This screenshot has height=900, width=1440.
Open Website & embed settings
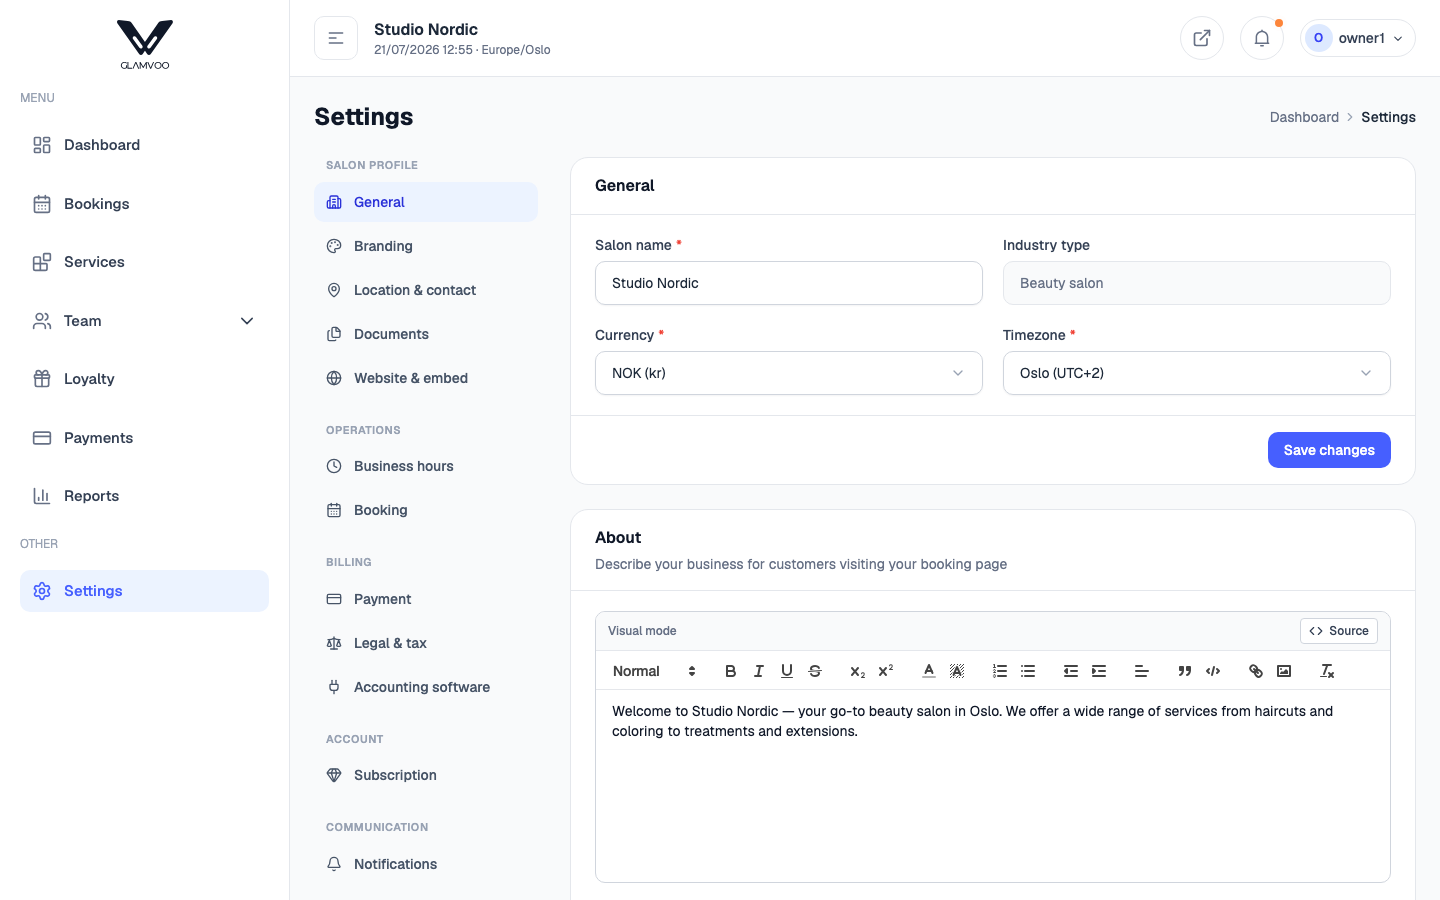tap(426, 378)
